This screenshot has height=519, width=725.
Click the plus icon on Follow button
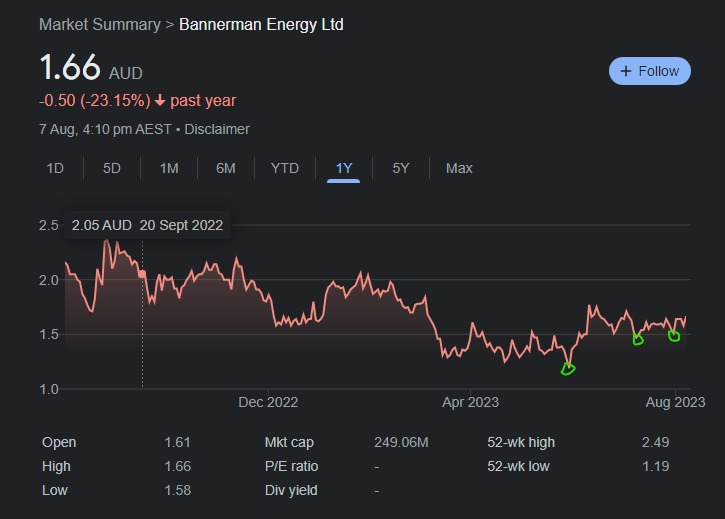[x=626, y=71]
